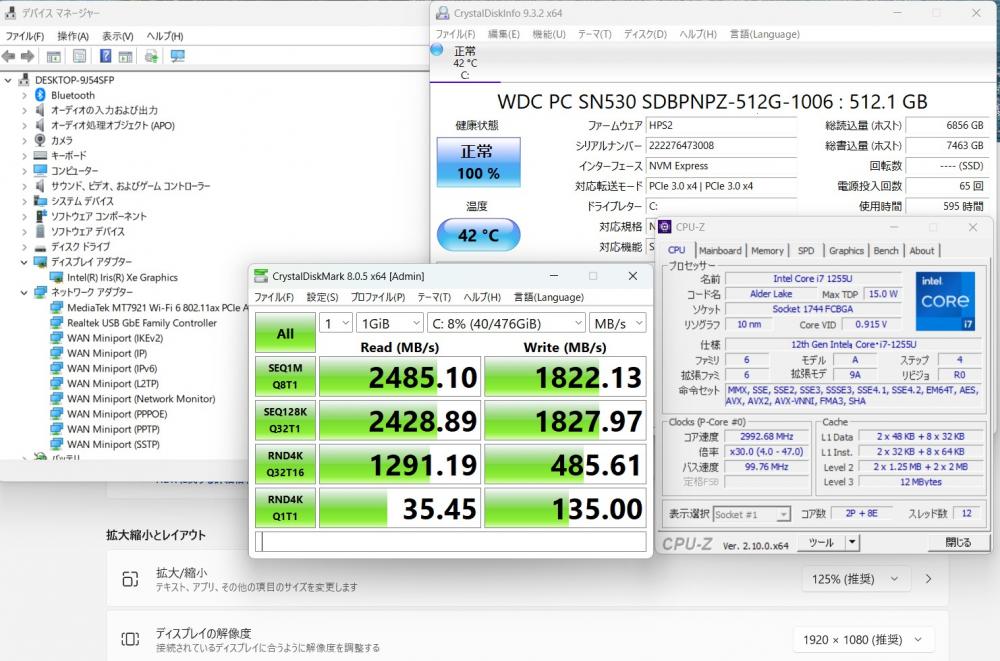Click the Intel Core i7 logo in CPU-Z
This screenshot has width=1000, height=661.
[x=945, y=301]
